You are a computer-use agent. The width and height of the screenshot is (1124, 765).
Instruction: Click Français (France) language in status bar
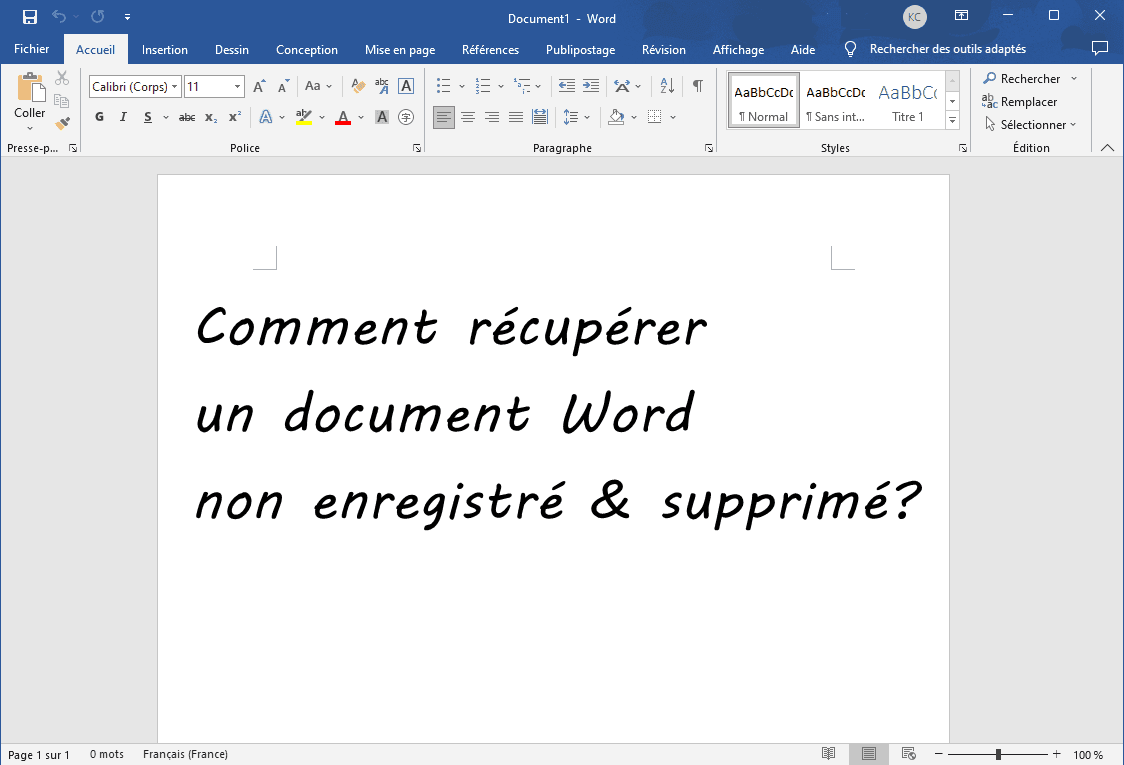[x=186, y=754]
